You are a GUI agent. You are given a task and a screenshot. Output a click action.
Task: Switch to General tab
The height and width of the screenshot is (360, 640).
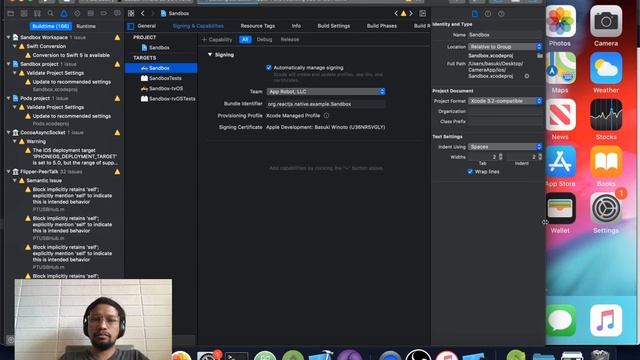click(x=147, y=26)
